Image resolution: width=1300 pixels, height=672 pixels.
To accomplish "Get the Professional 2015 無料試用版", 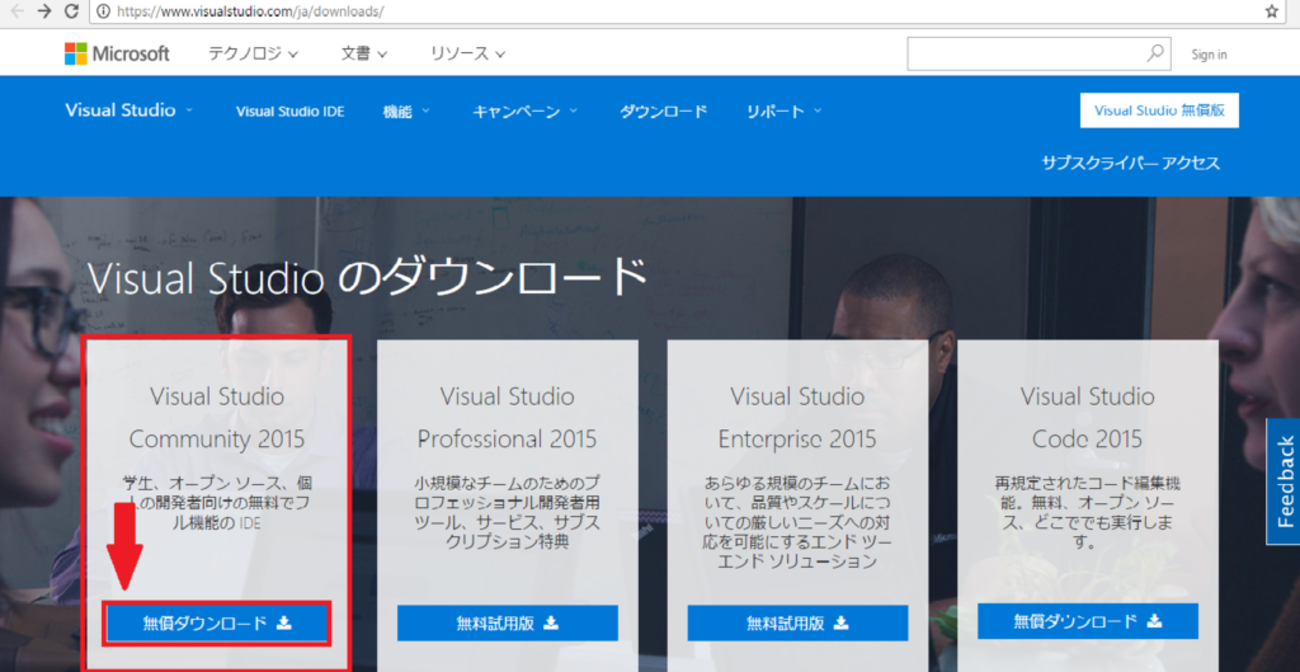I will [507, 623].
